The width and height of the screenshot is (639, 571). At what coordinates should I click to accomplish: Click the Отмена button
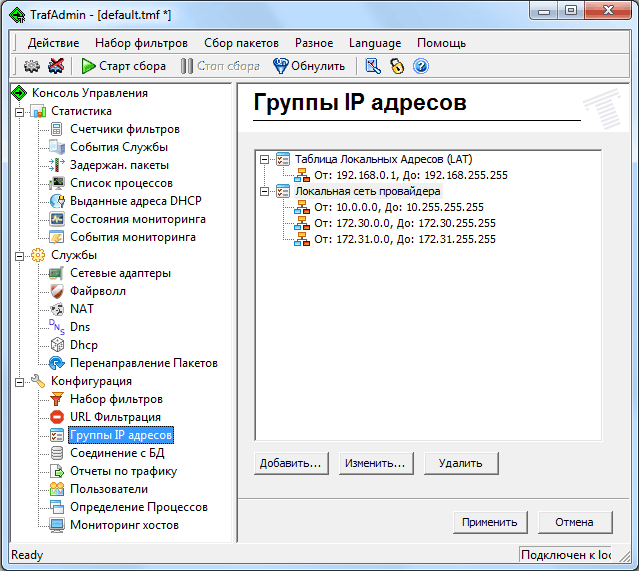coord(575,522)
